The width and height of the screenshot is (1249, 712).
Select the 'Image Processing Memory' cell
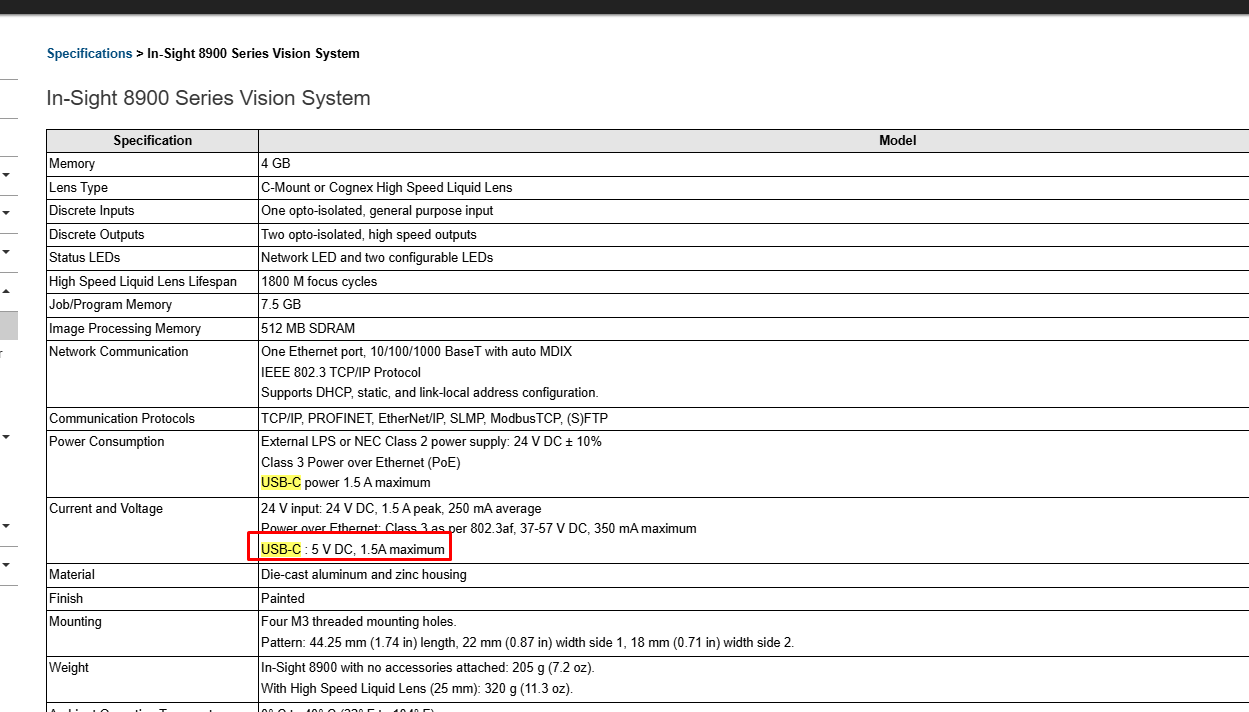click(x=152, y=328)
